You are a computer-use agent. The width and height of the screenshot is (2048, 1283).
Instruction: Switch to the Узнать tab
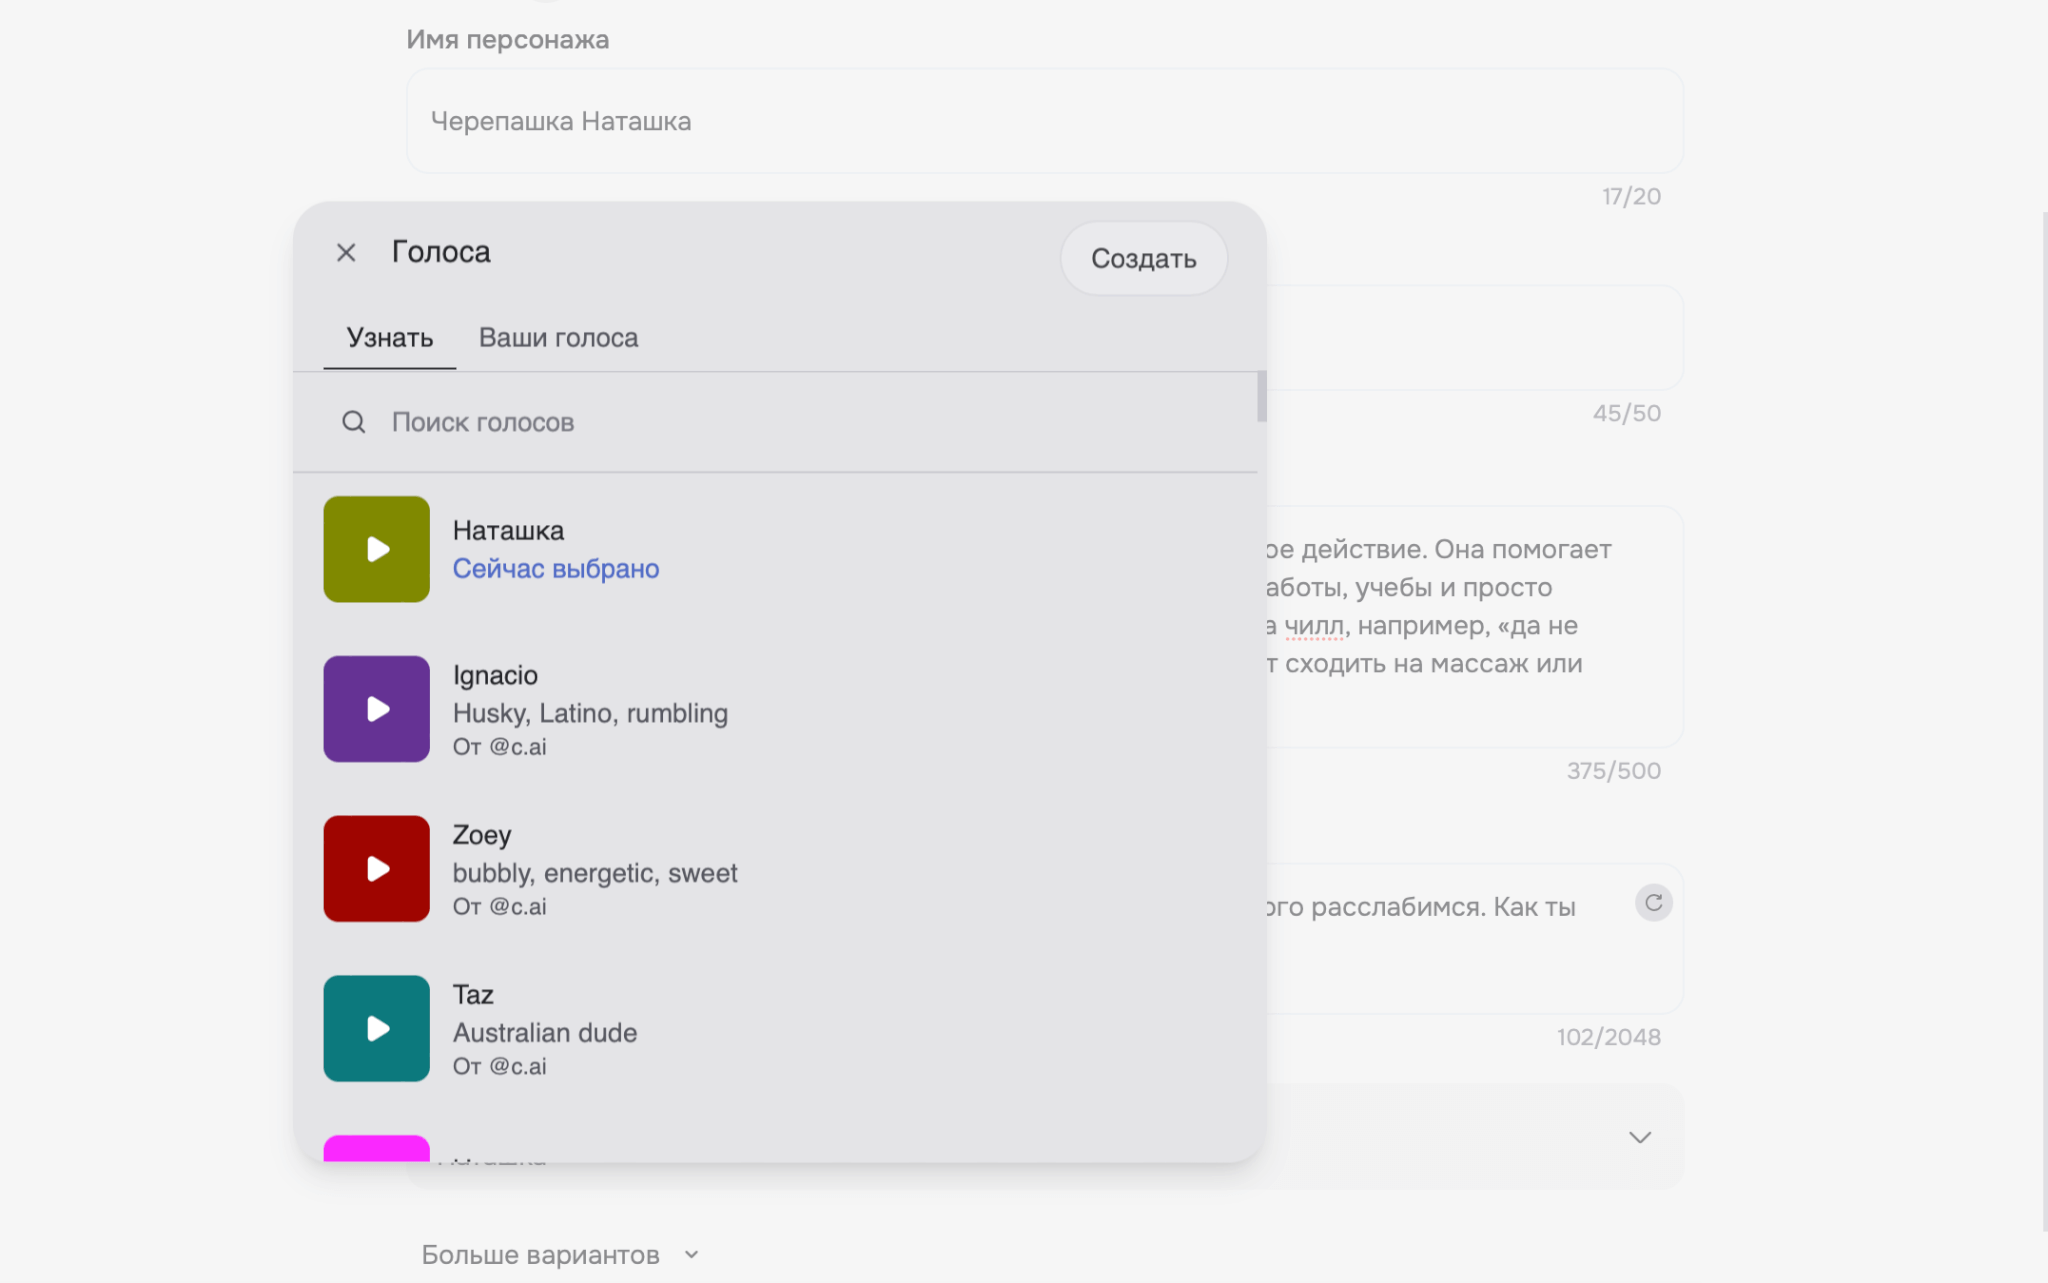point(389,337)
